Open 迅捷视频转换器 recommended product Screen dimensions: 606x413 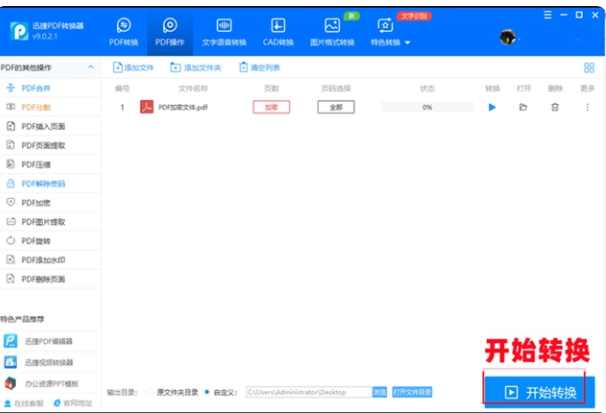[x=49, y=362]
